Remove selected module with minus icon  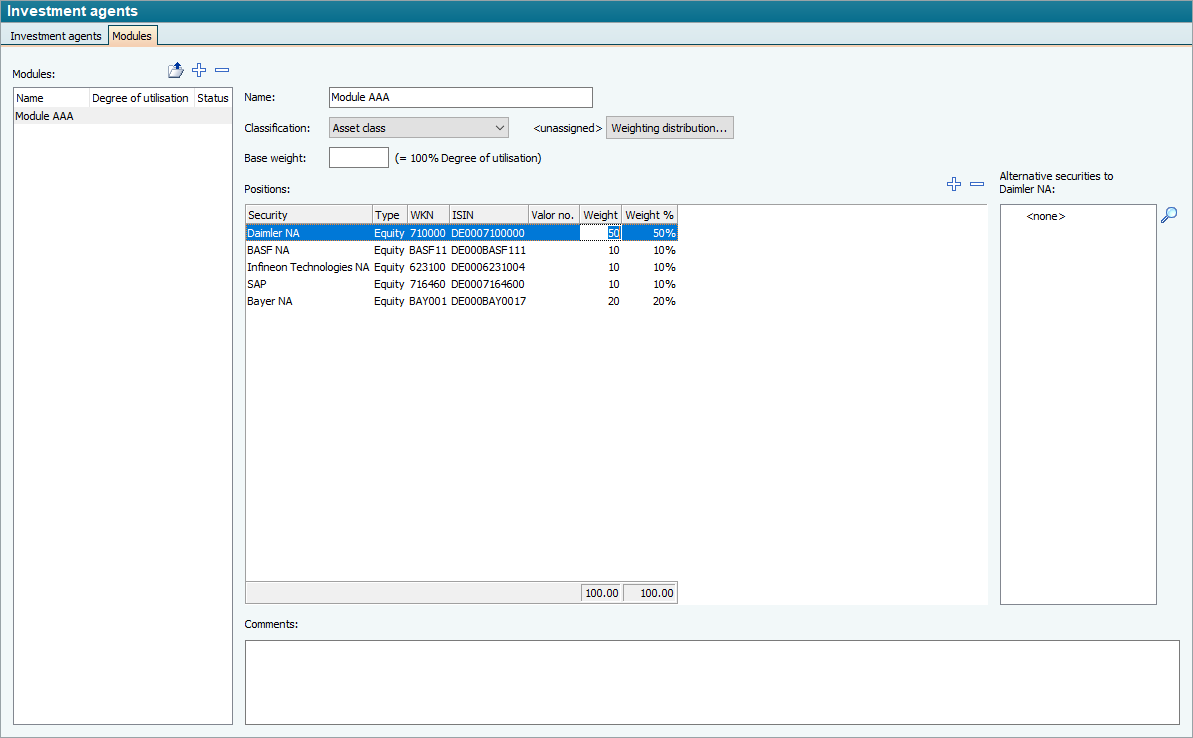point(222,70)
